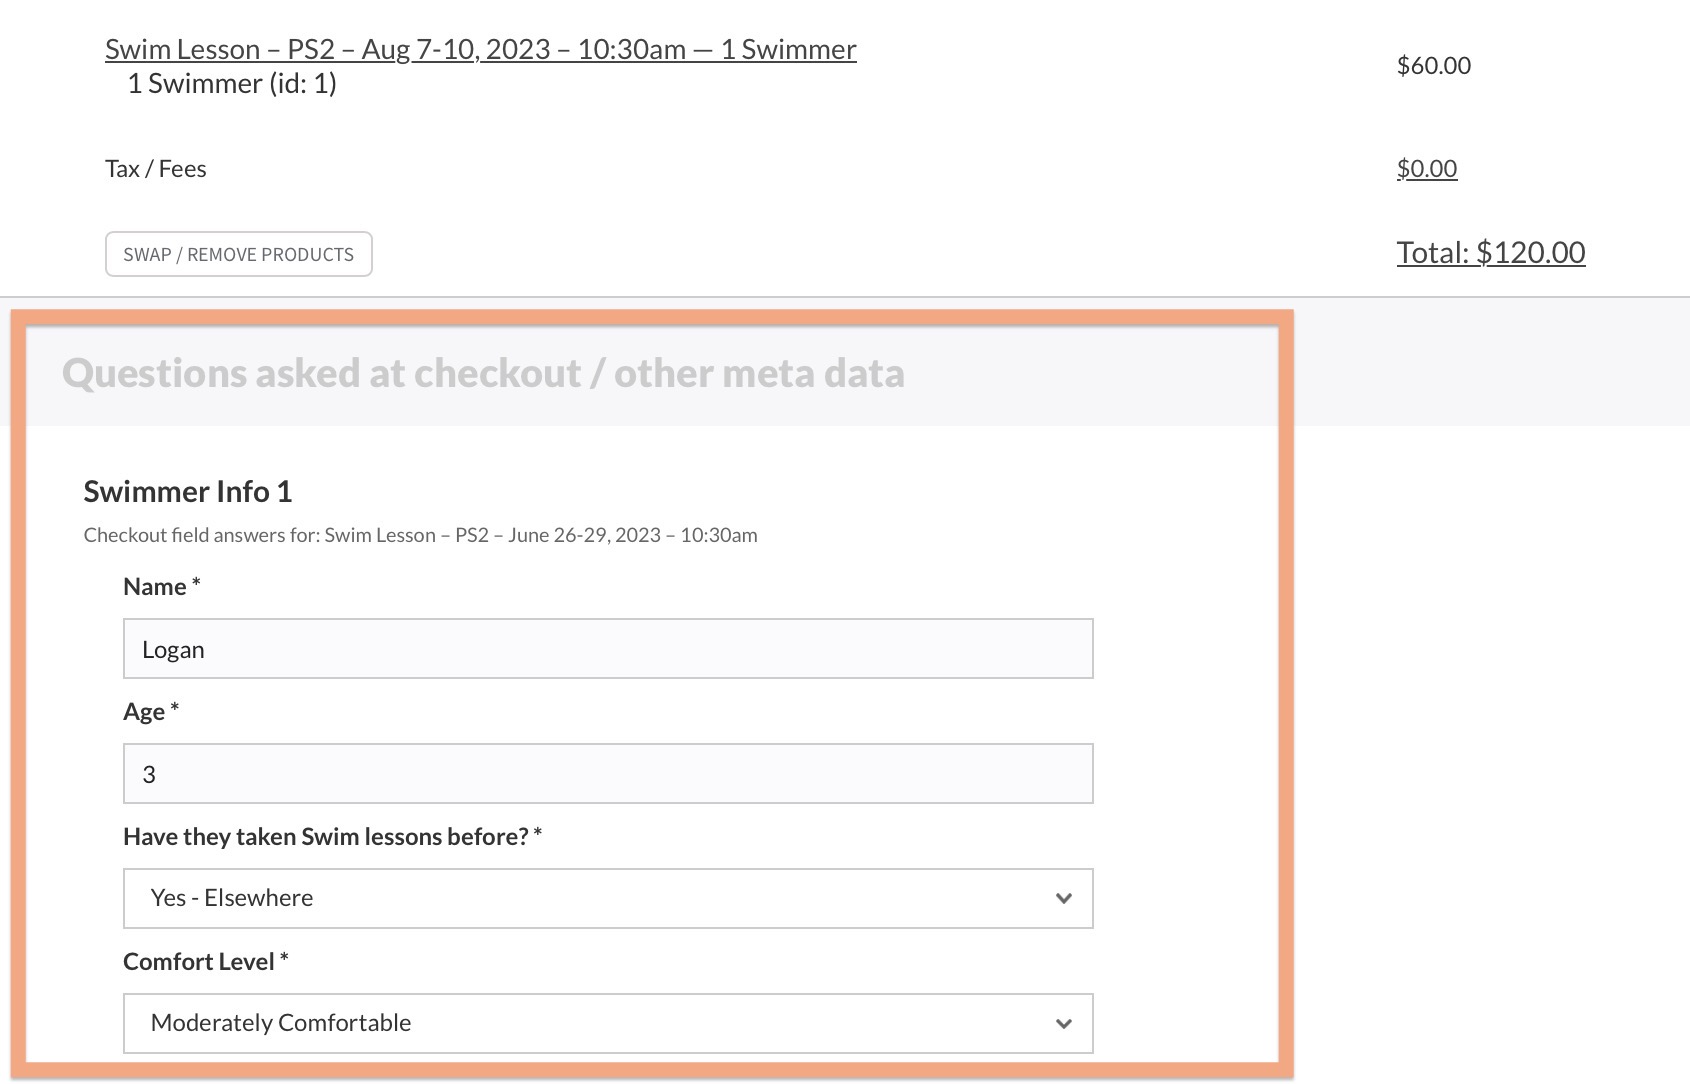
Task: Click the chevron arrow beside Yes - Elsewhere
Action: point(1063,899)
